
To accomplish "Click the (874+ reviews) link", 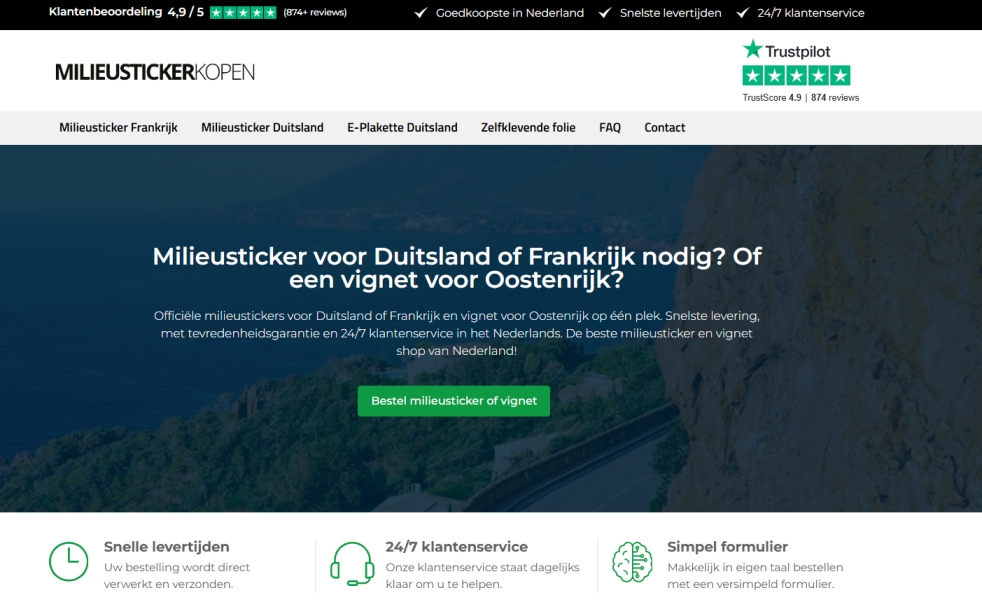I will (315, 13).
